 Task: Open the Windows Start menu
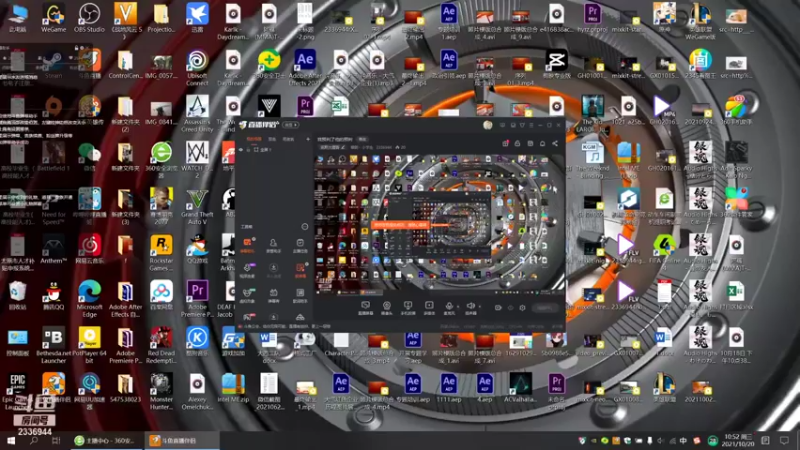(11, 440)
